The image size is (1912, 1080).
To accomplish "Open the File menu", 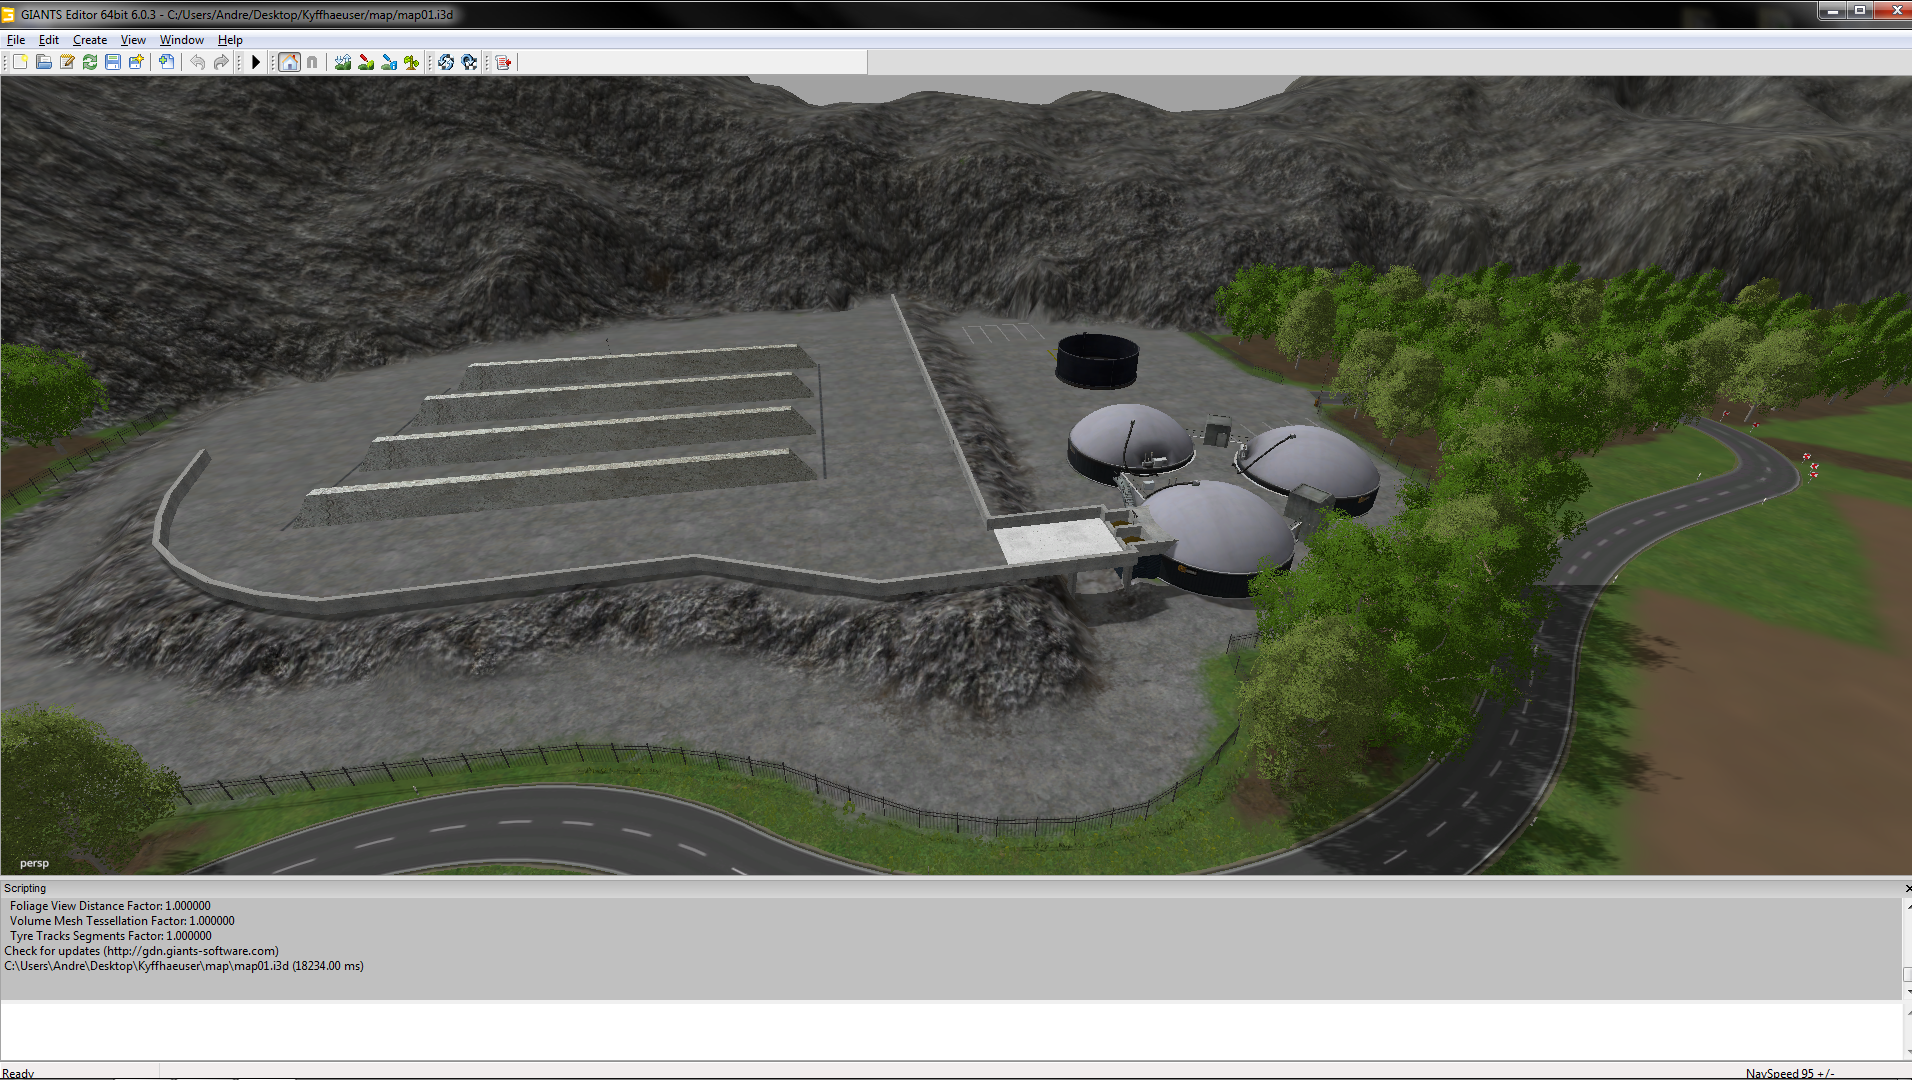I will 16,40.
